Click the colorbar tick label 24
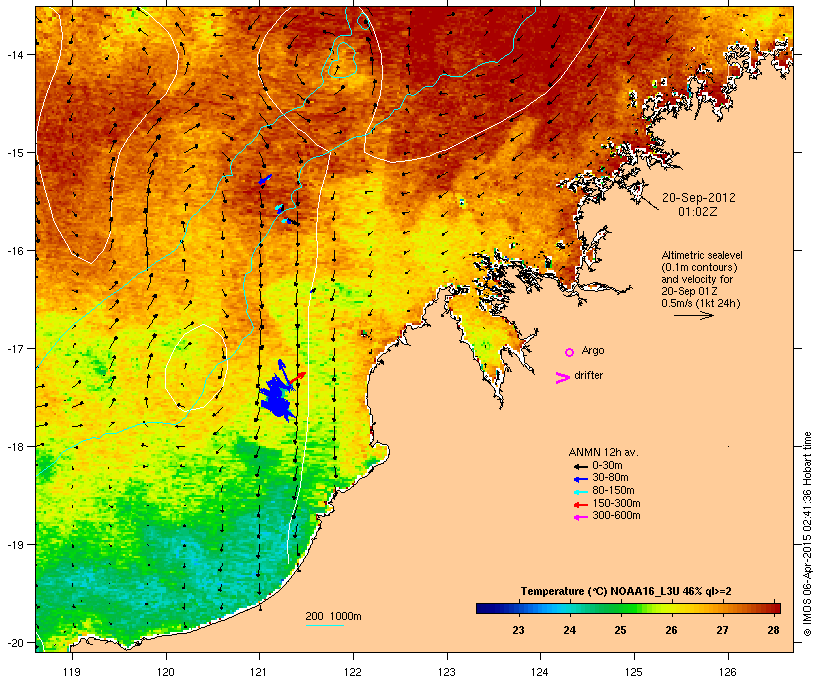The width and height of the screenshot is (820, 680). click(x=570, y=630)
